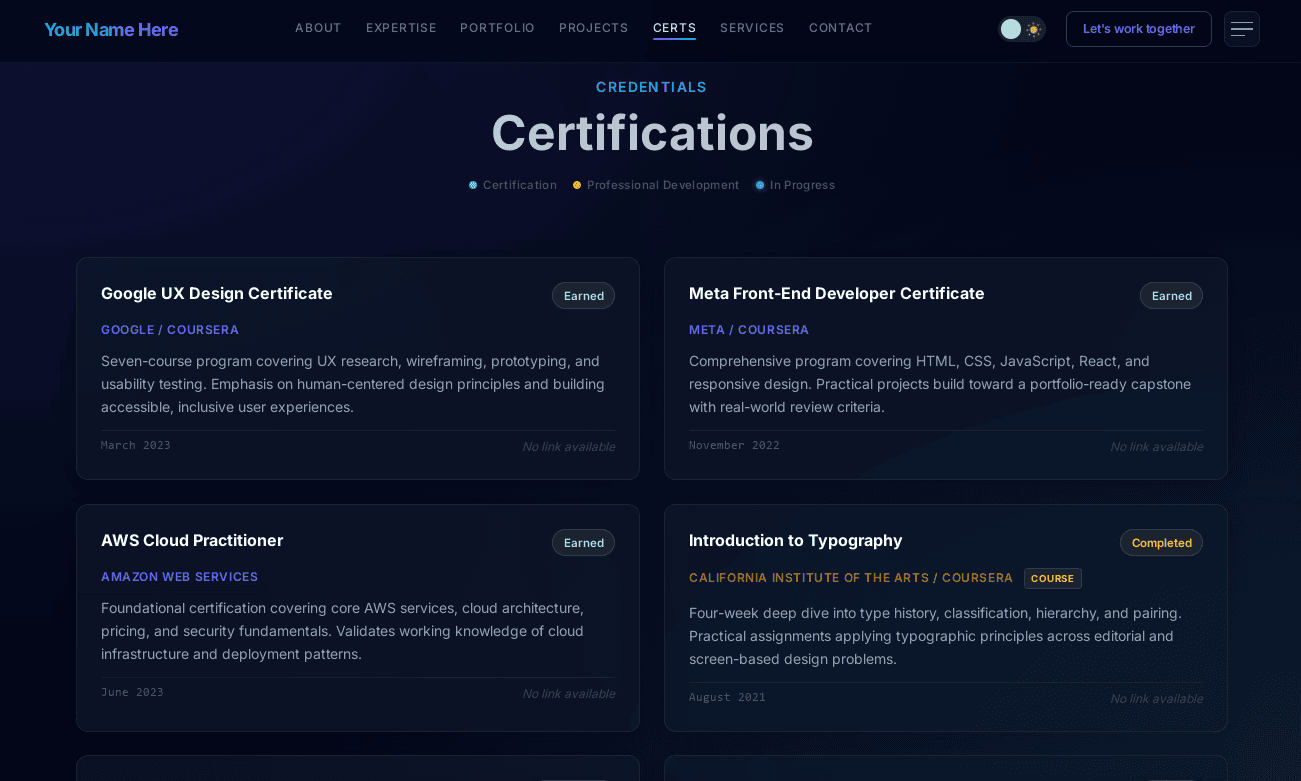The image size is (1301, 781).
Task: Click the COURSE tag on Typography card
Action: (x=1053, y=579)
